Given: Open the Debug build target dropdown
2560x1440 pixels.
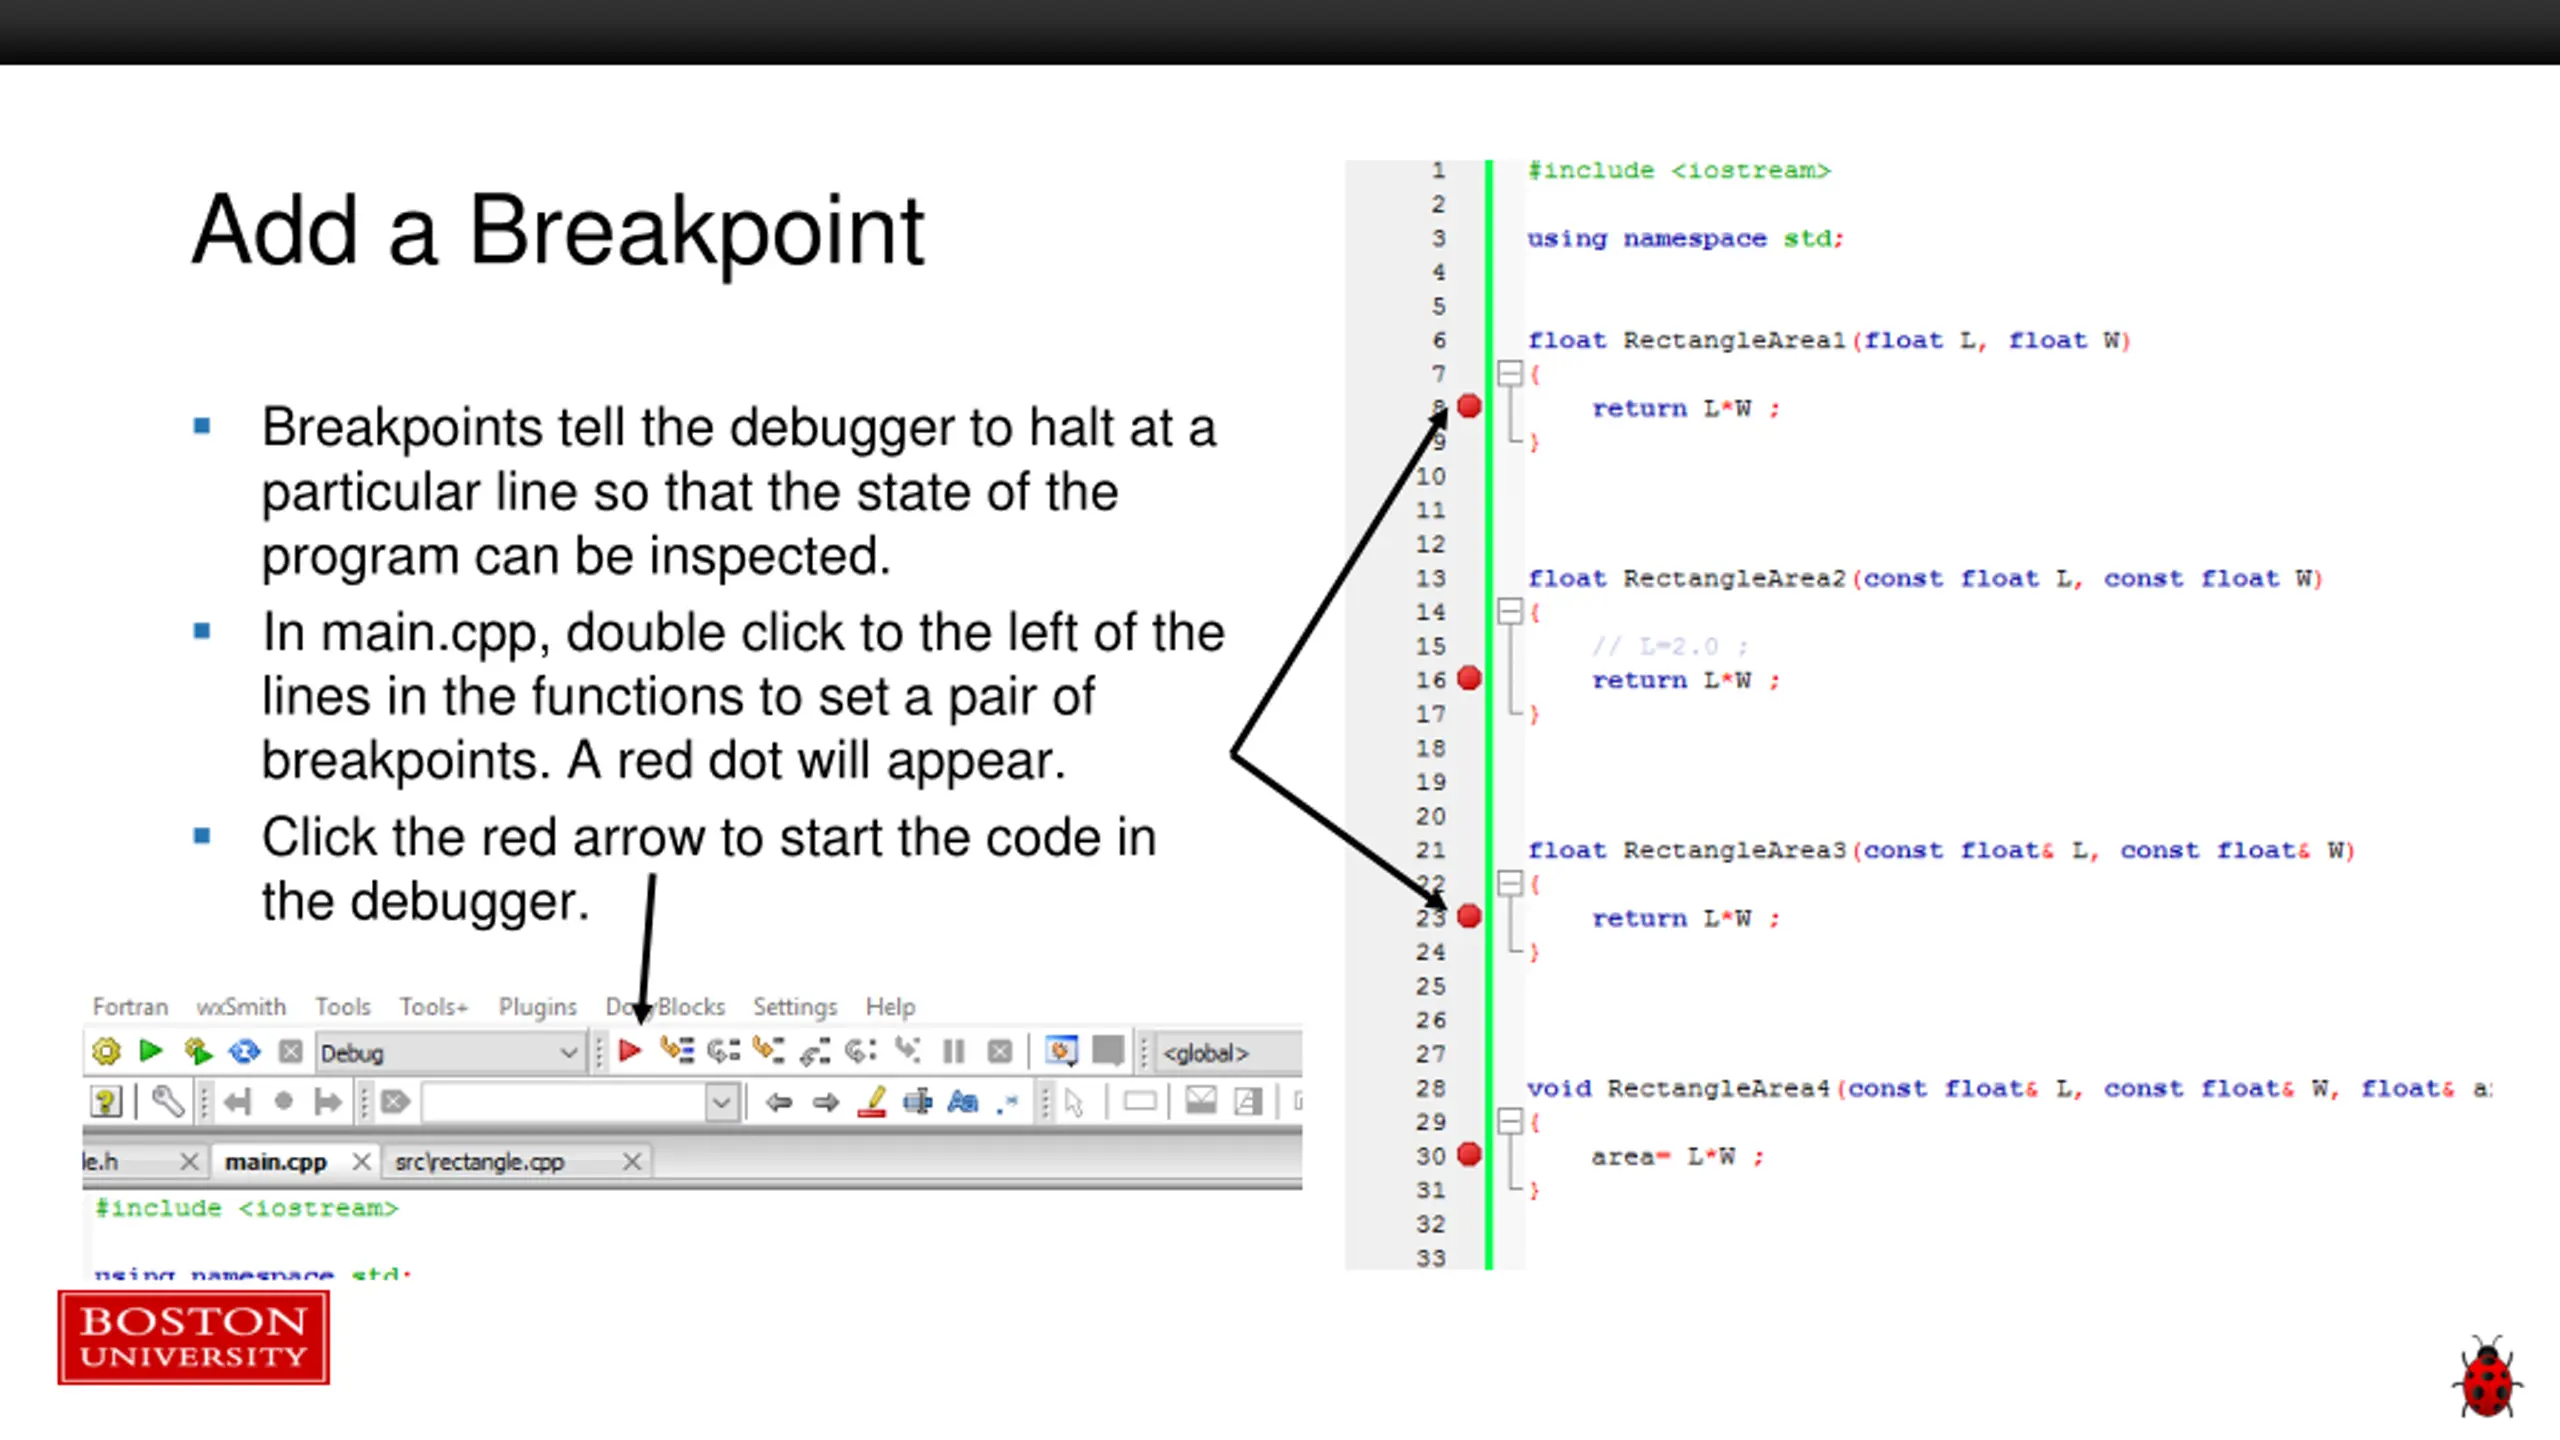Looking at the screenshot, I should (449, 1053).
